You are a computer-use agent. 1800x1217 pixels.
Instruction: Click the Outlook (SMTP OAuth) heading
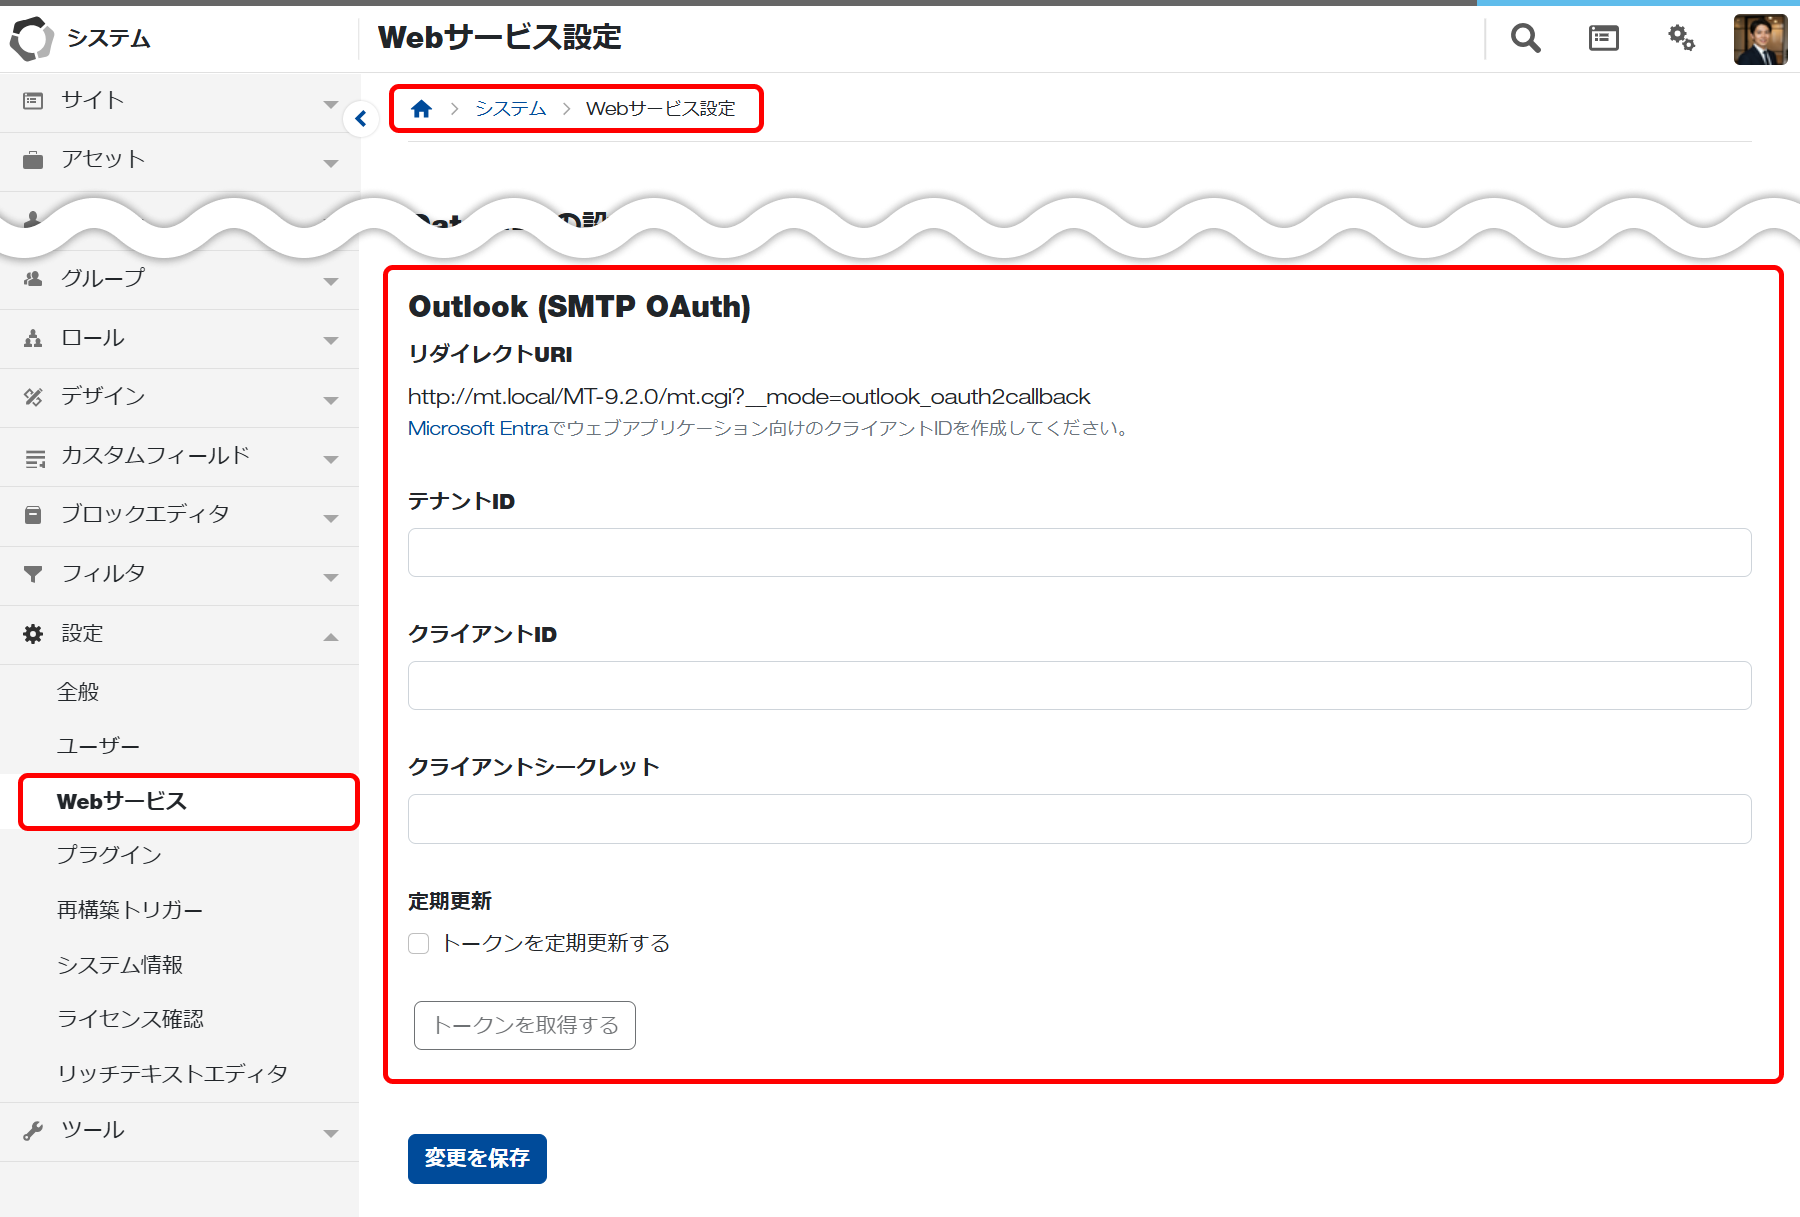[x=580, y=307]
